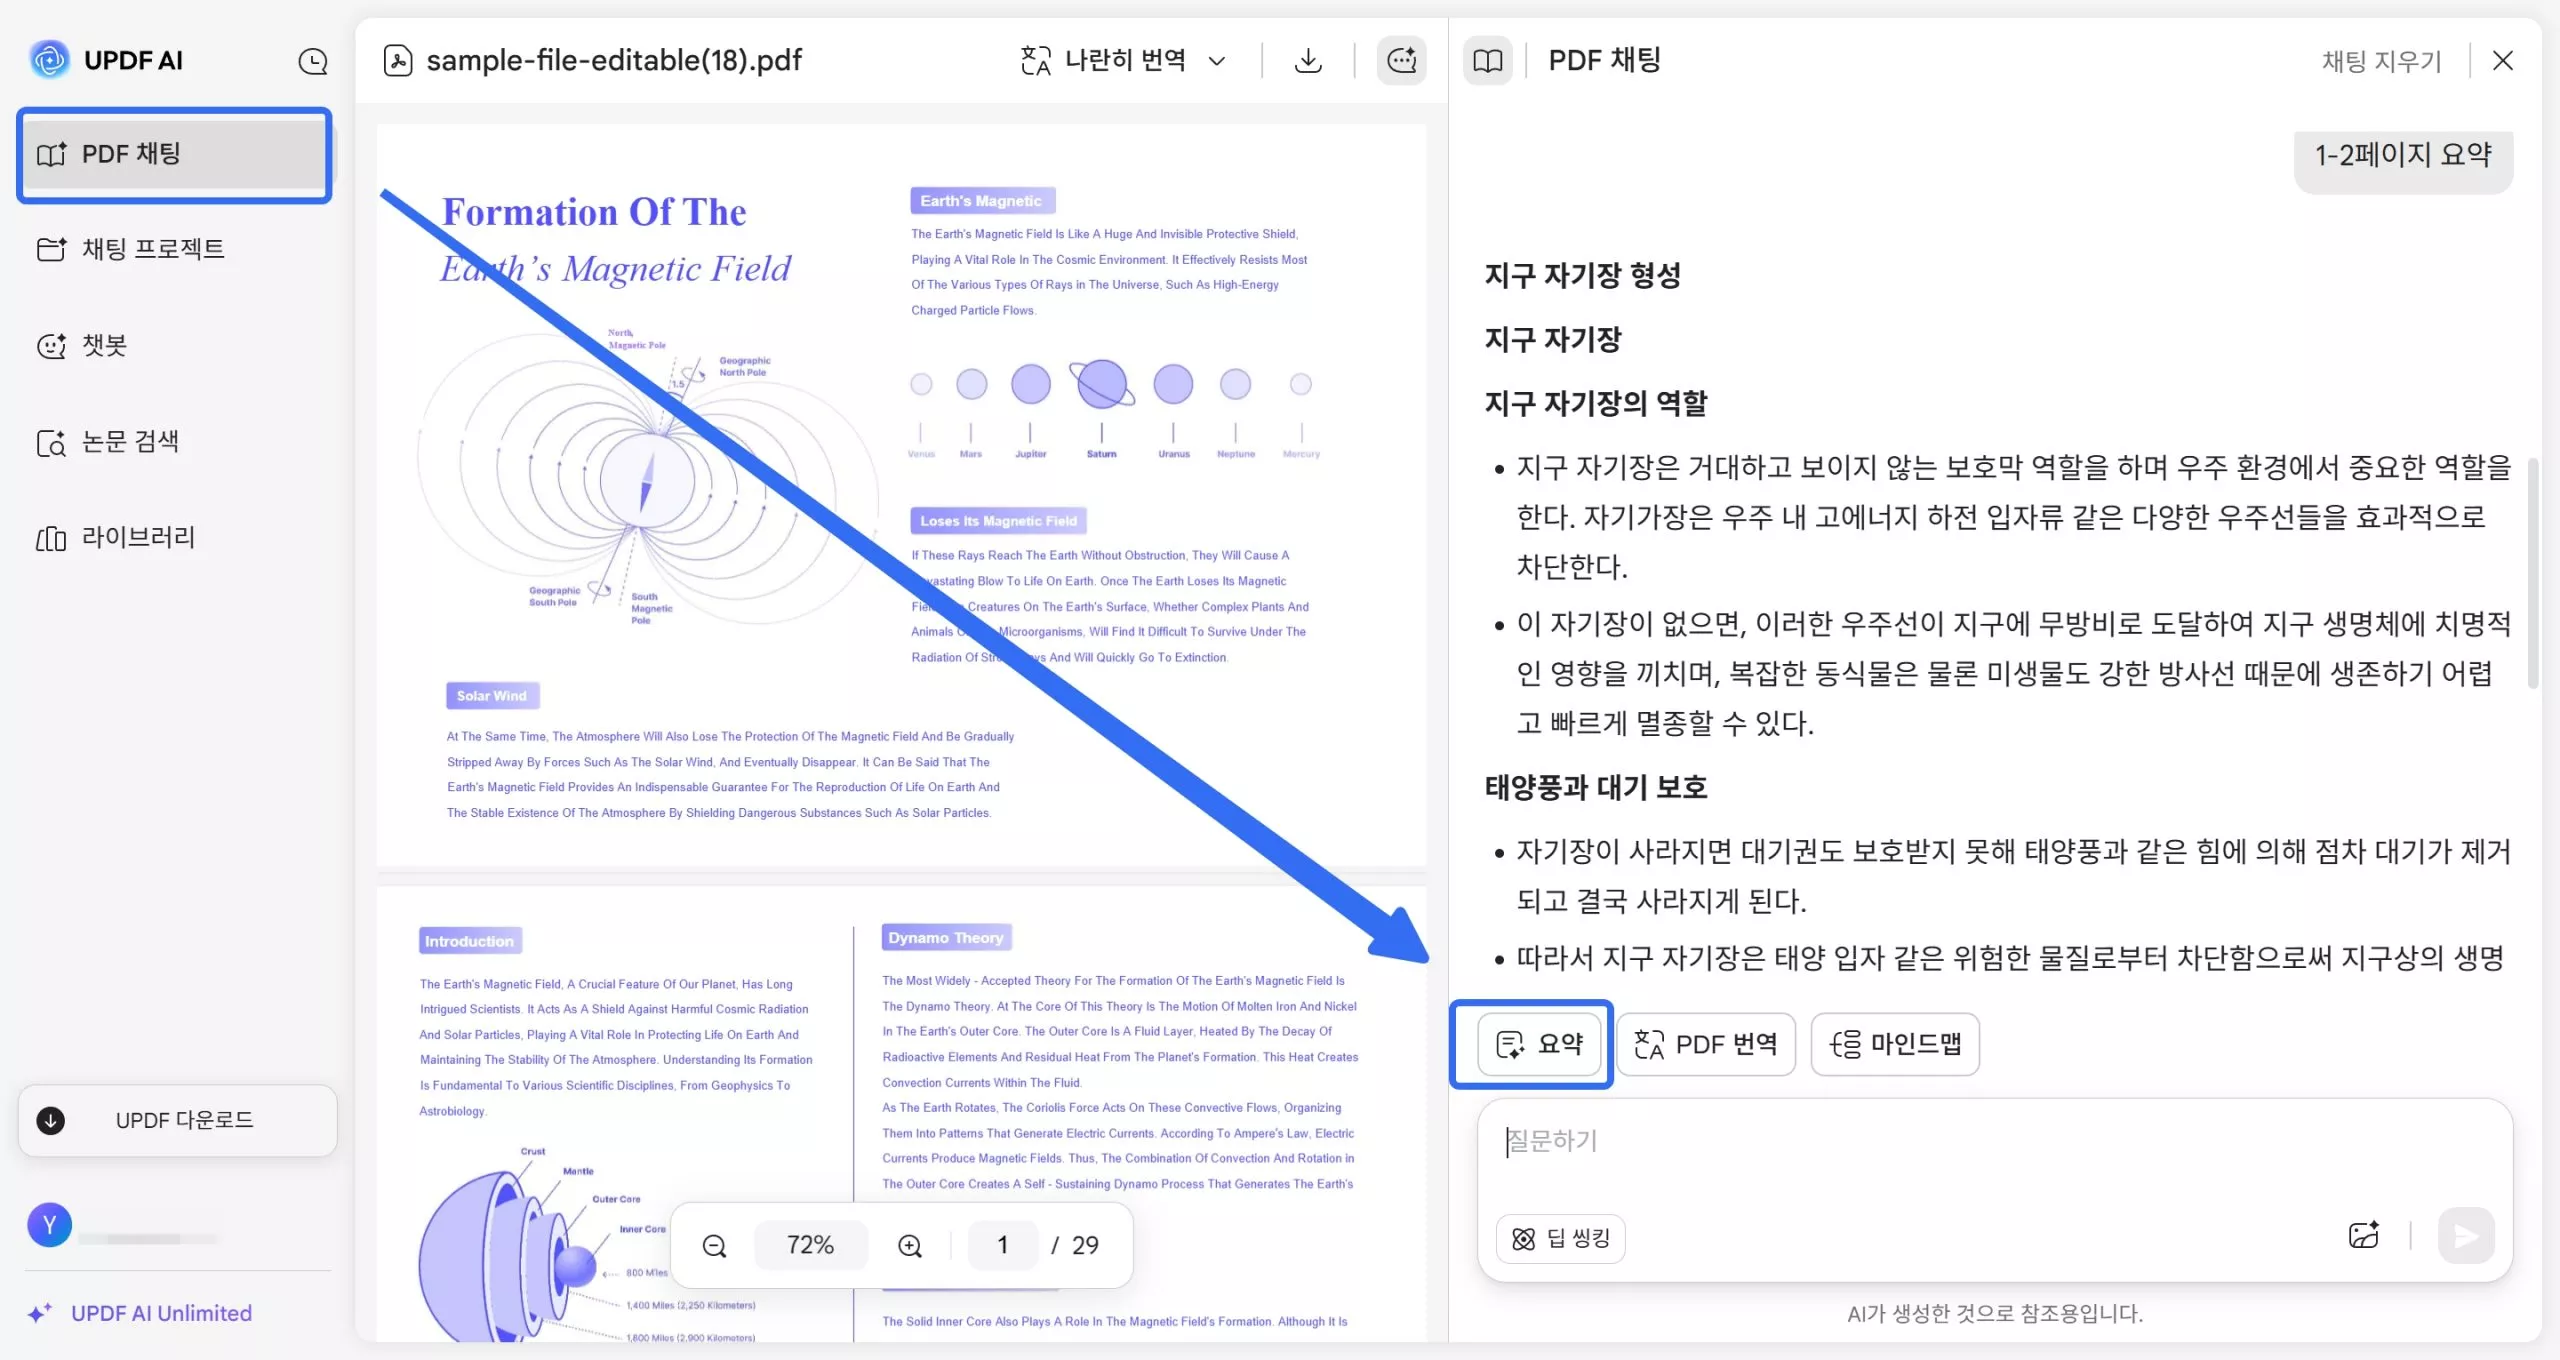This screenshot has height=1360, width=2560.
Task: Enable 딥 씽킹 deep thinking mode
Action: tap(1560, 1238)
